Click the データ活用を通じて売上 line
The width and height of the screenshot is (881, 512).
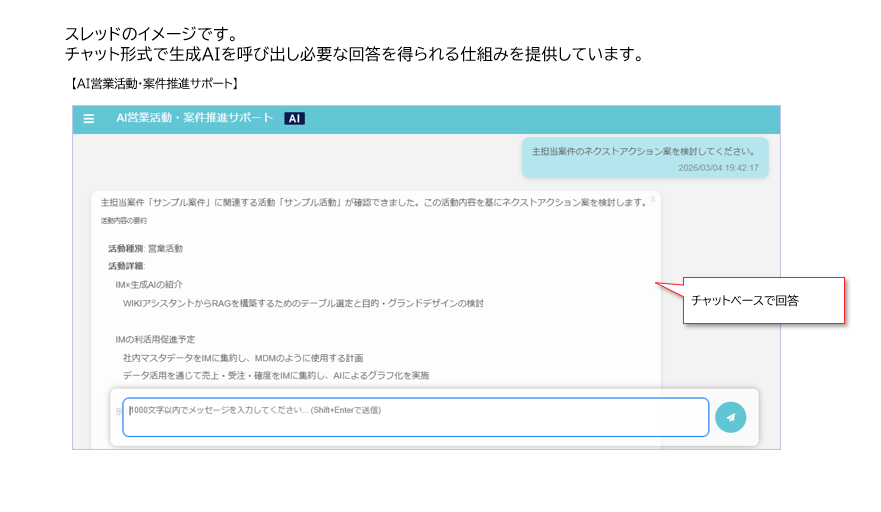point(275,376)
